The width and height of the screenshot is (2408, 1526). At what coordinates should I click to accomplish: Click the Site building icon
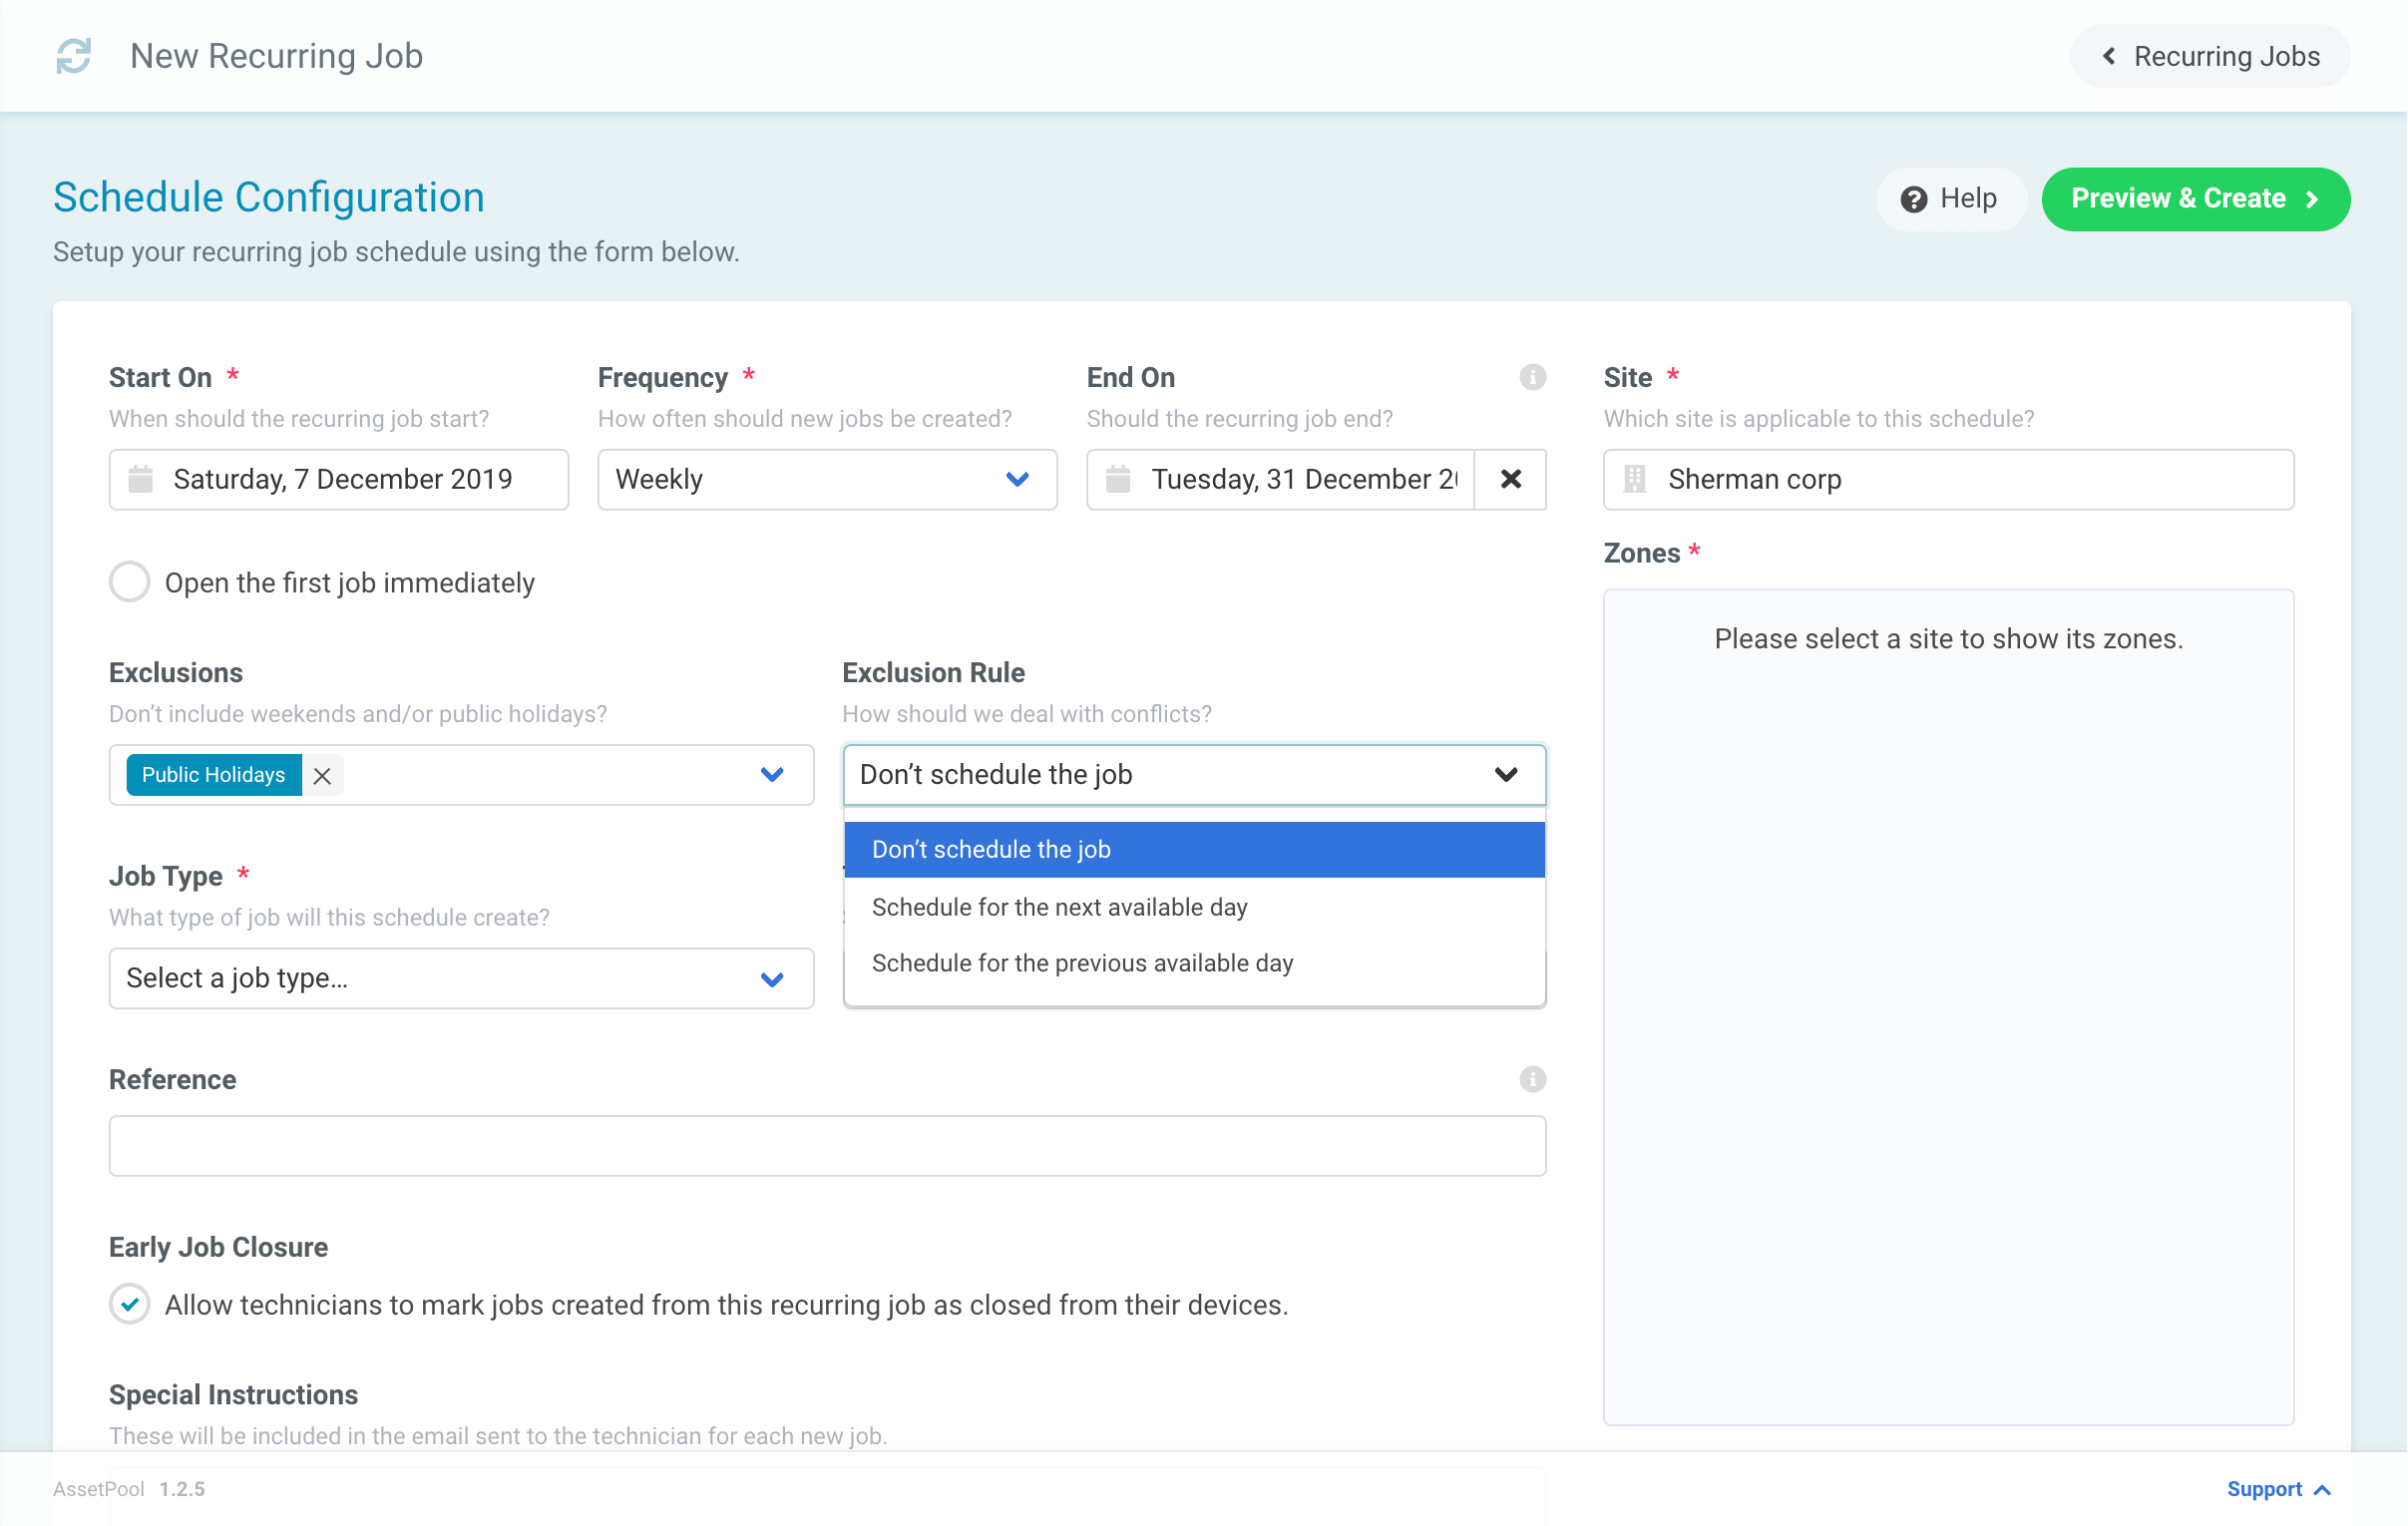1635,479
